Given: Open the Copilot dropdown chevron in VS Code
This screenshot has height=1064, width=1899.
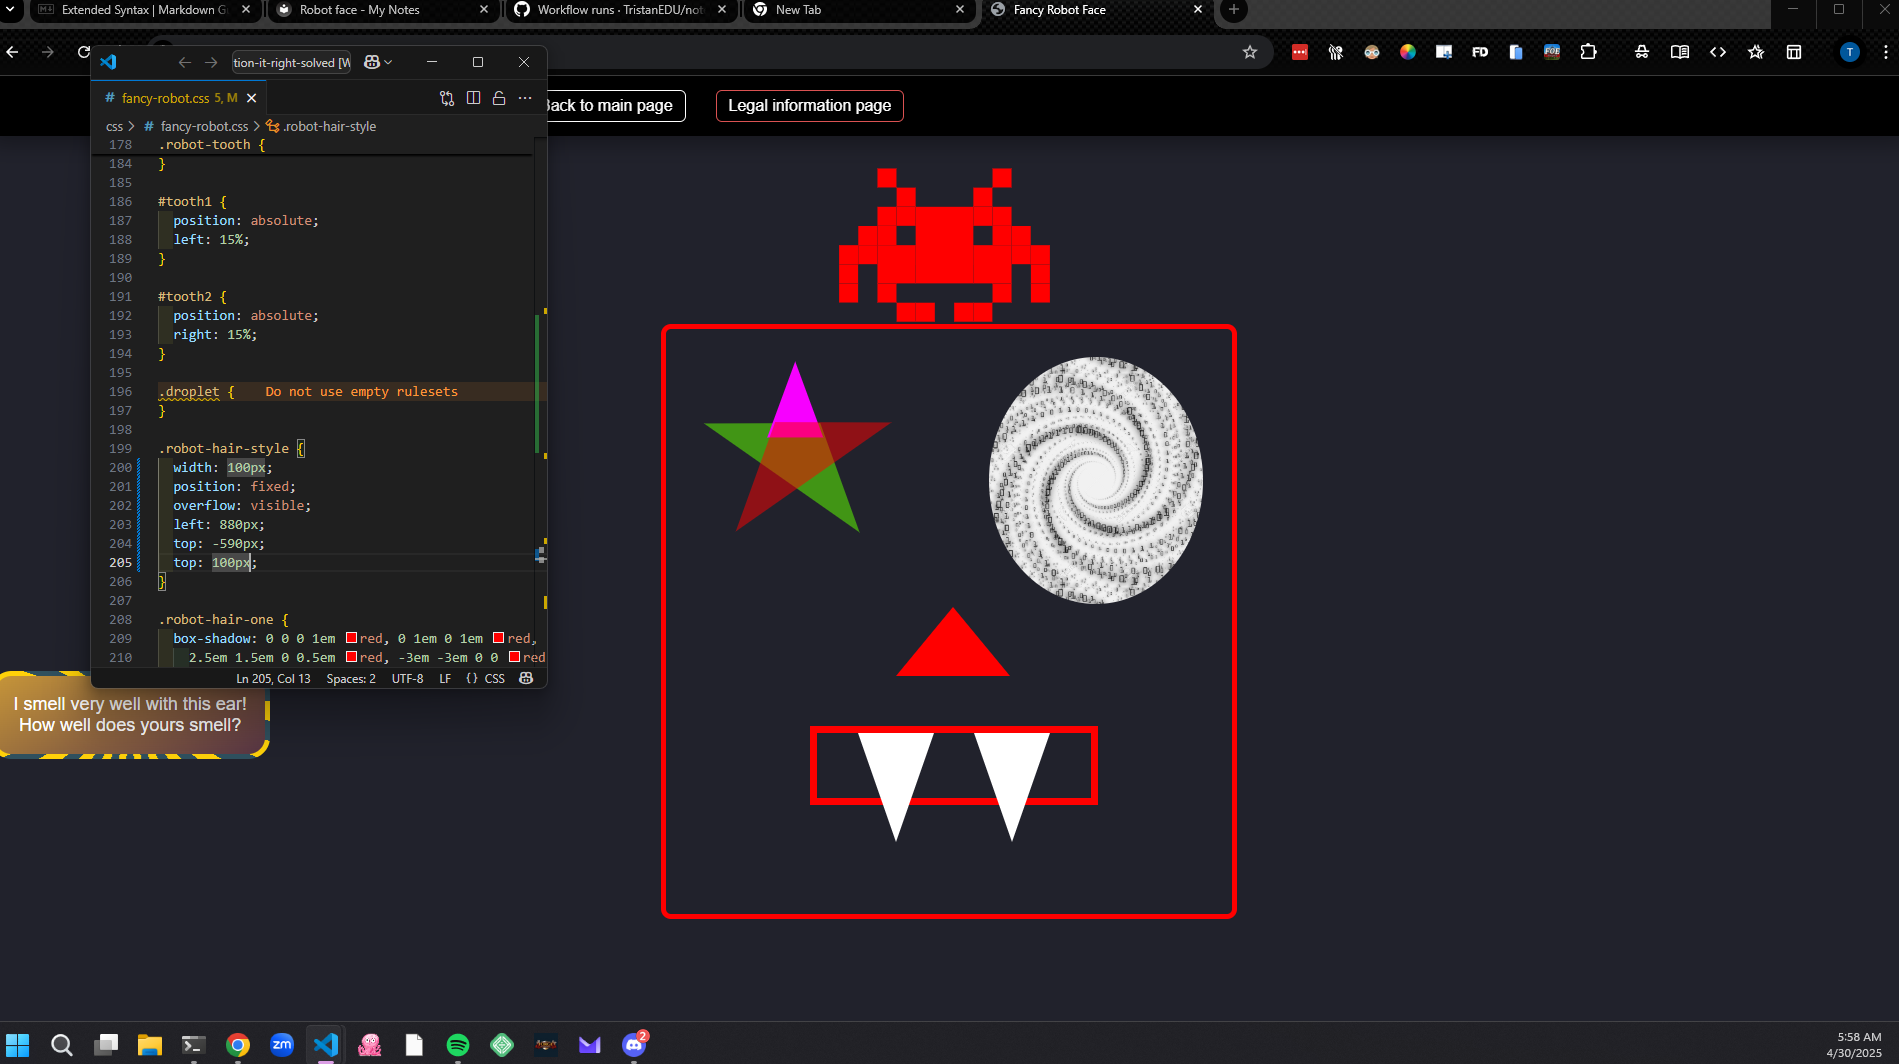Looking at the screenshot, I should pyautogui.click(x=388, y=62).
